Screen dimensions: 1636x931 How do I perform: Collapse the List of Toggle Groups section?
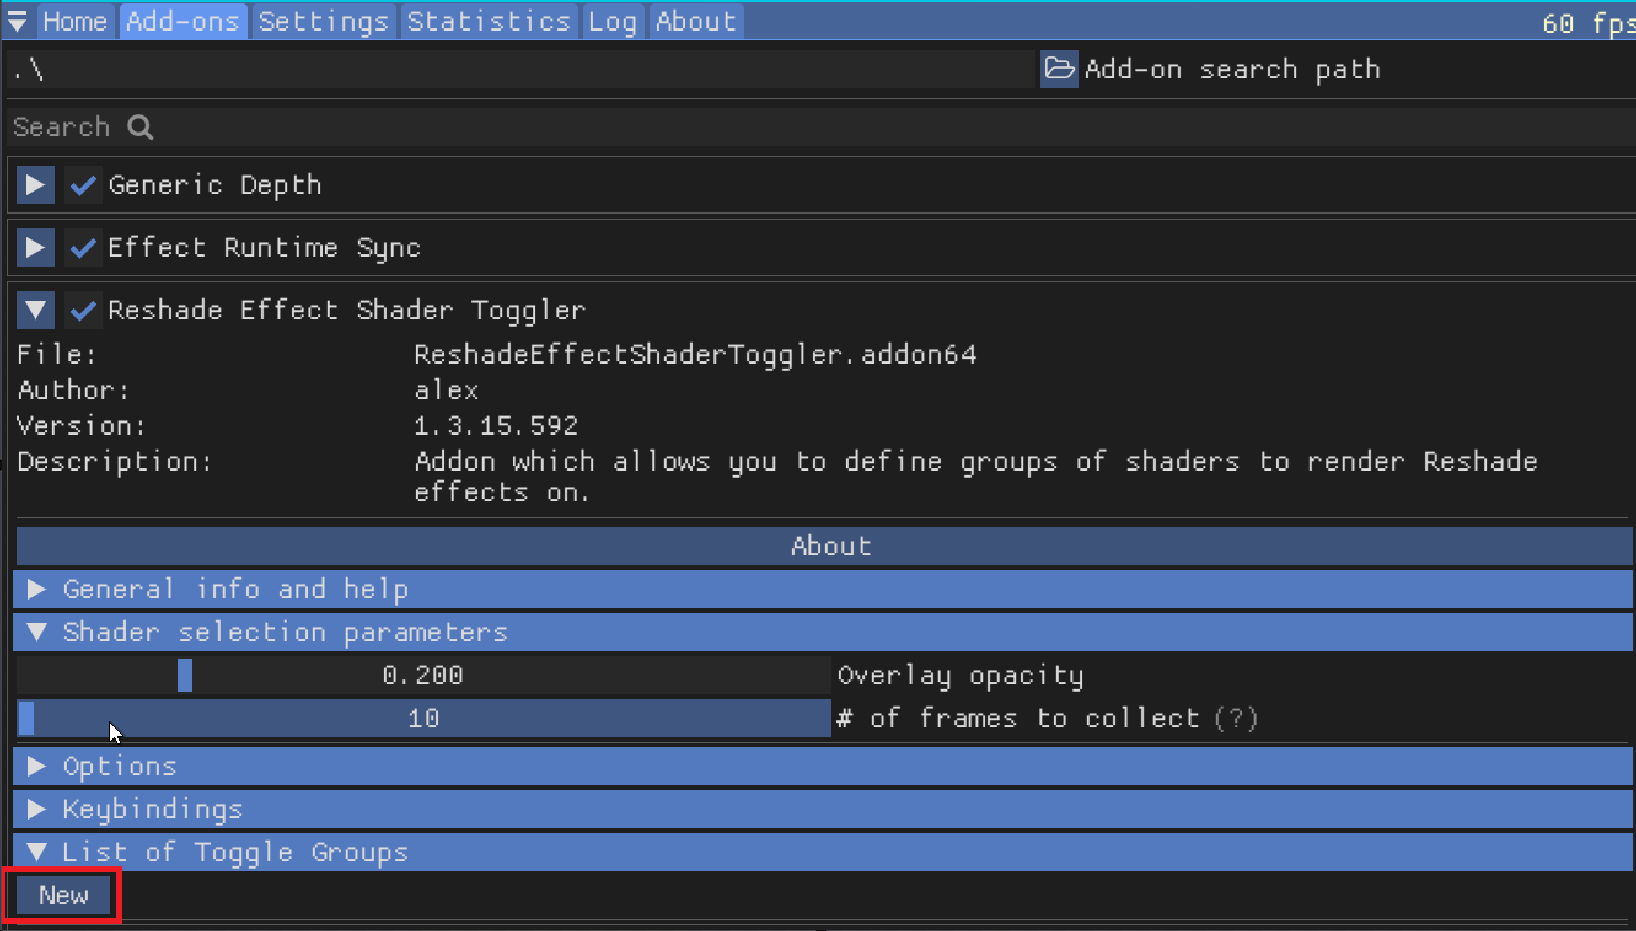coord(823,852)
